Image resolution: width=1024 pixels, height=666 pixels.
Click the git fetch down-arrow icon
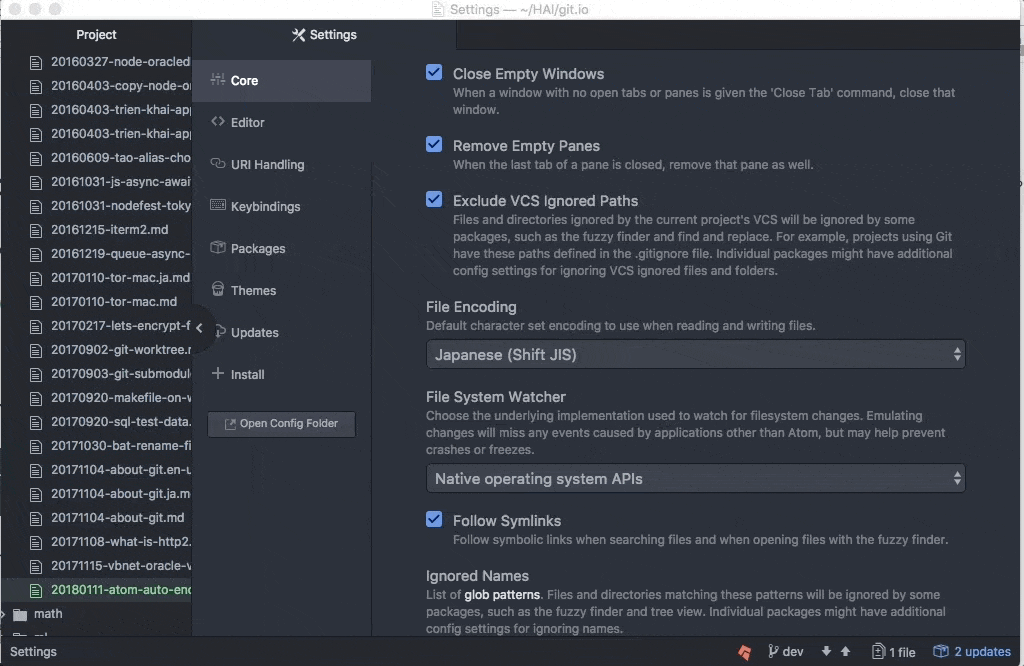pyautogui.click(x=826, y=651)
